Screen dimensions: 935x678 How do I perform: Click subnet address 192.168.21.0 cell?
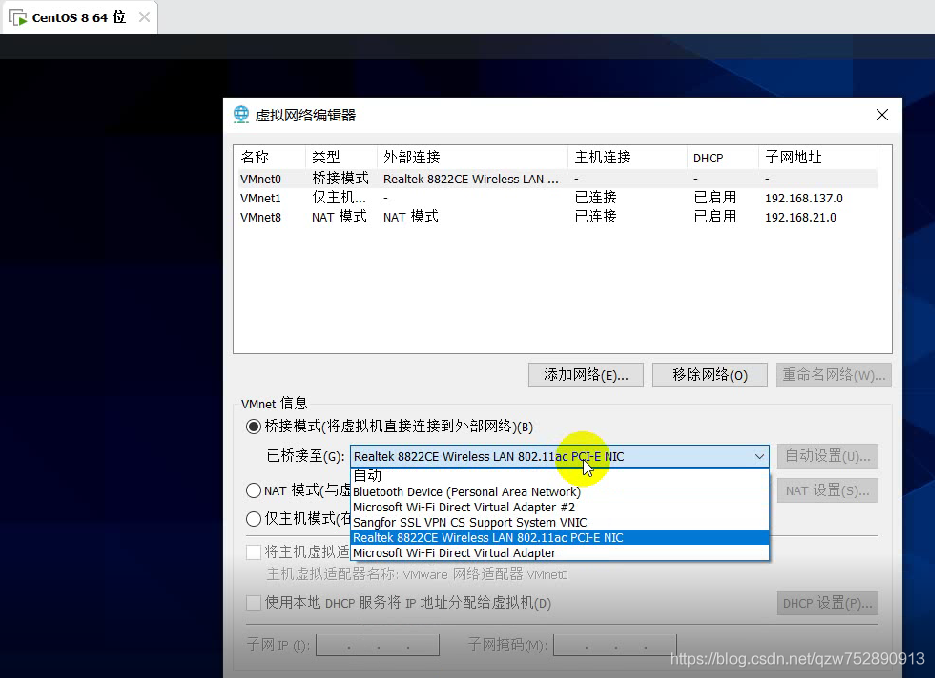[801, 218]
